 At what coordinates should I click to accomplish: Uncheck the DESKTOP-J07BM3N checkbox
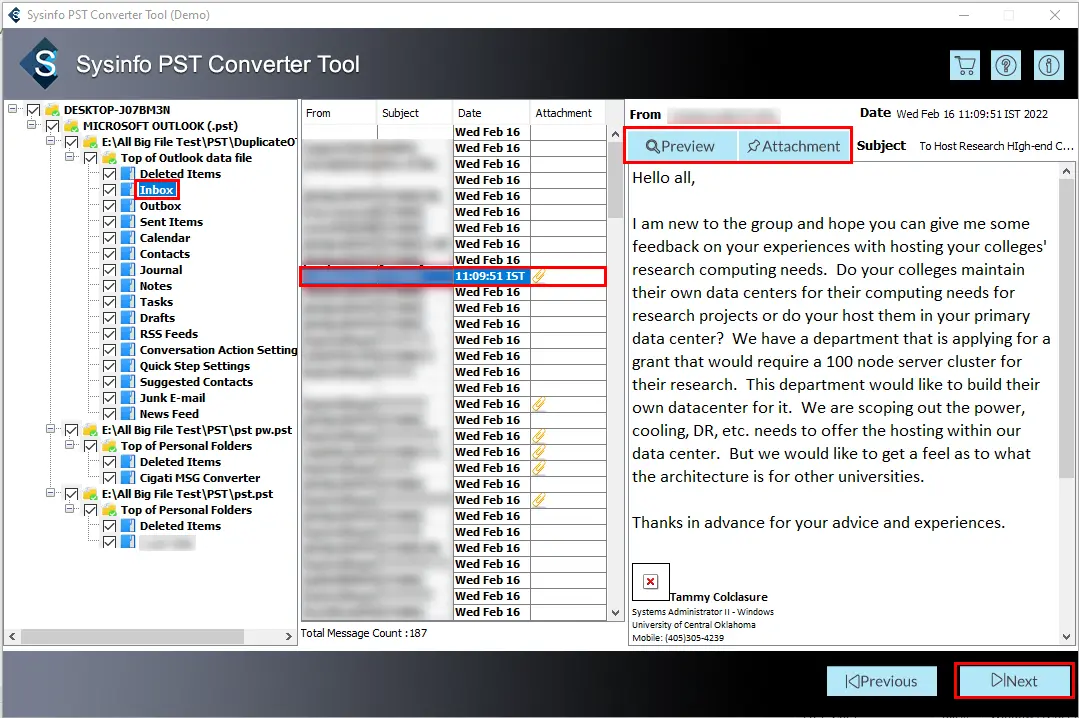click(x=33, y=109)
